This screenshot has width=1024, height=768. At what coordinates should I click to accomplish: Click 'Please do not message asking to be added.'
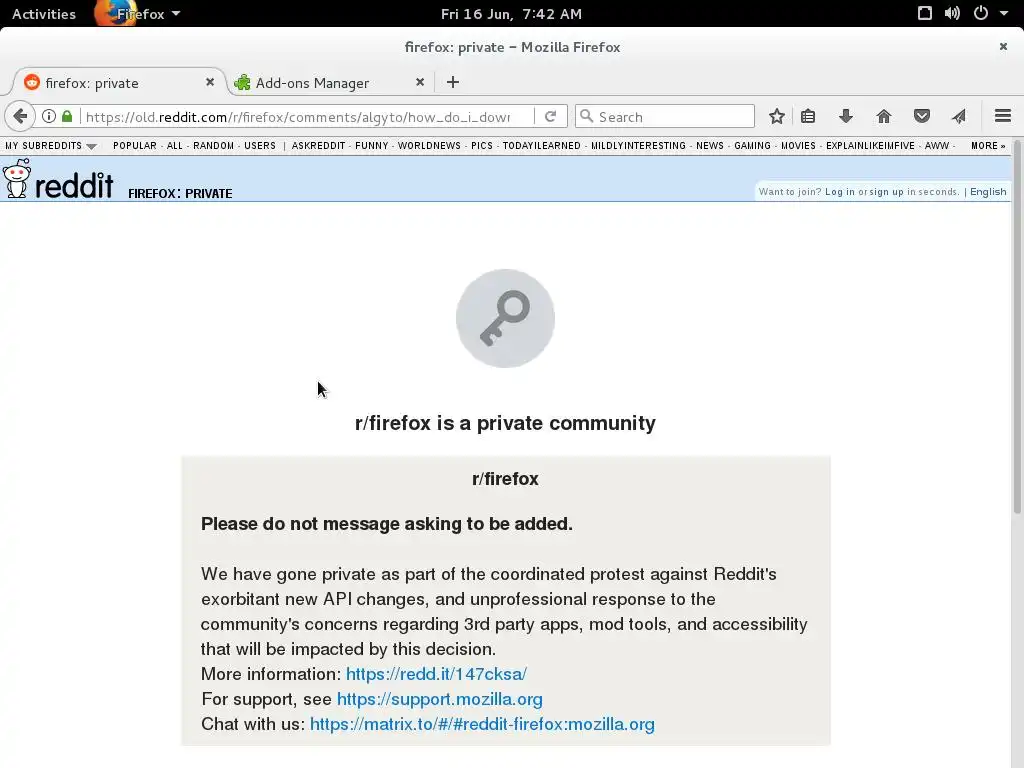tap(387, 524)
